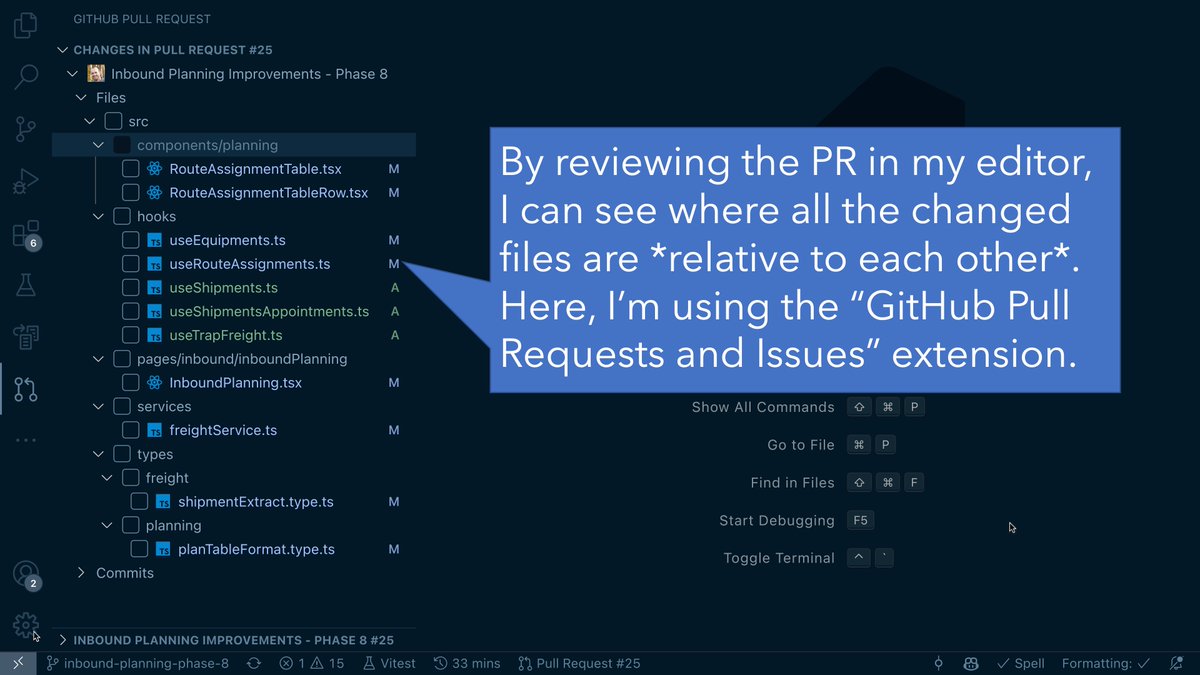Viewport: 1200px width, 675px height.
Task: Collapse the Inbound Planning Improvements - Phase 8 node
Action: [72, 74]
